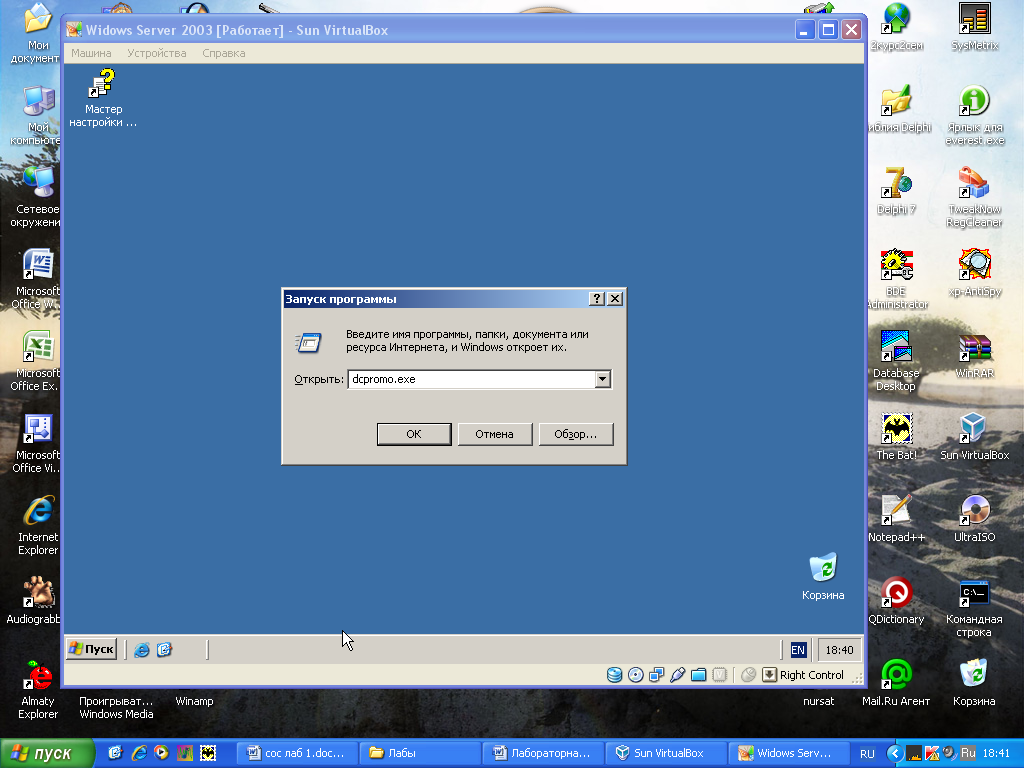Click the mouse capture icon in VirtualBox status bar
Image resolution: width=1024 pixels, height=768 pixels.
tap(748, 675)
